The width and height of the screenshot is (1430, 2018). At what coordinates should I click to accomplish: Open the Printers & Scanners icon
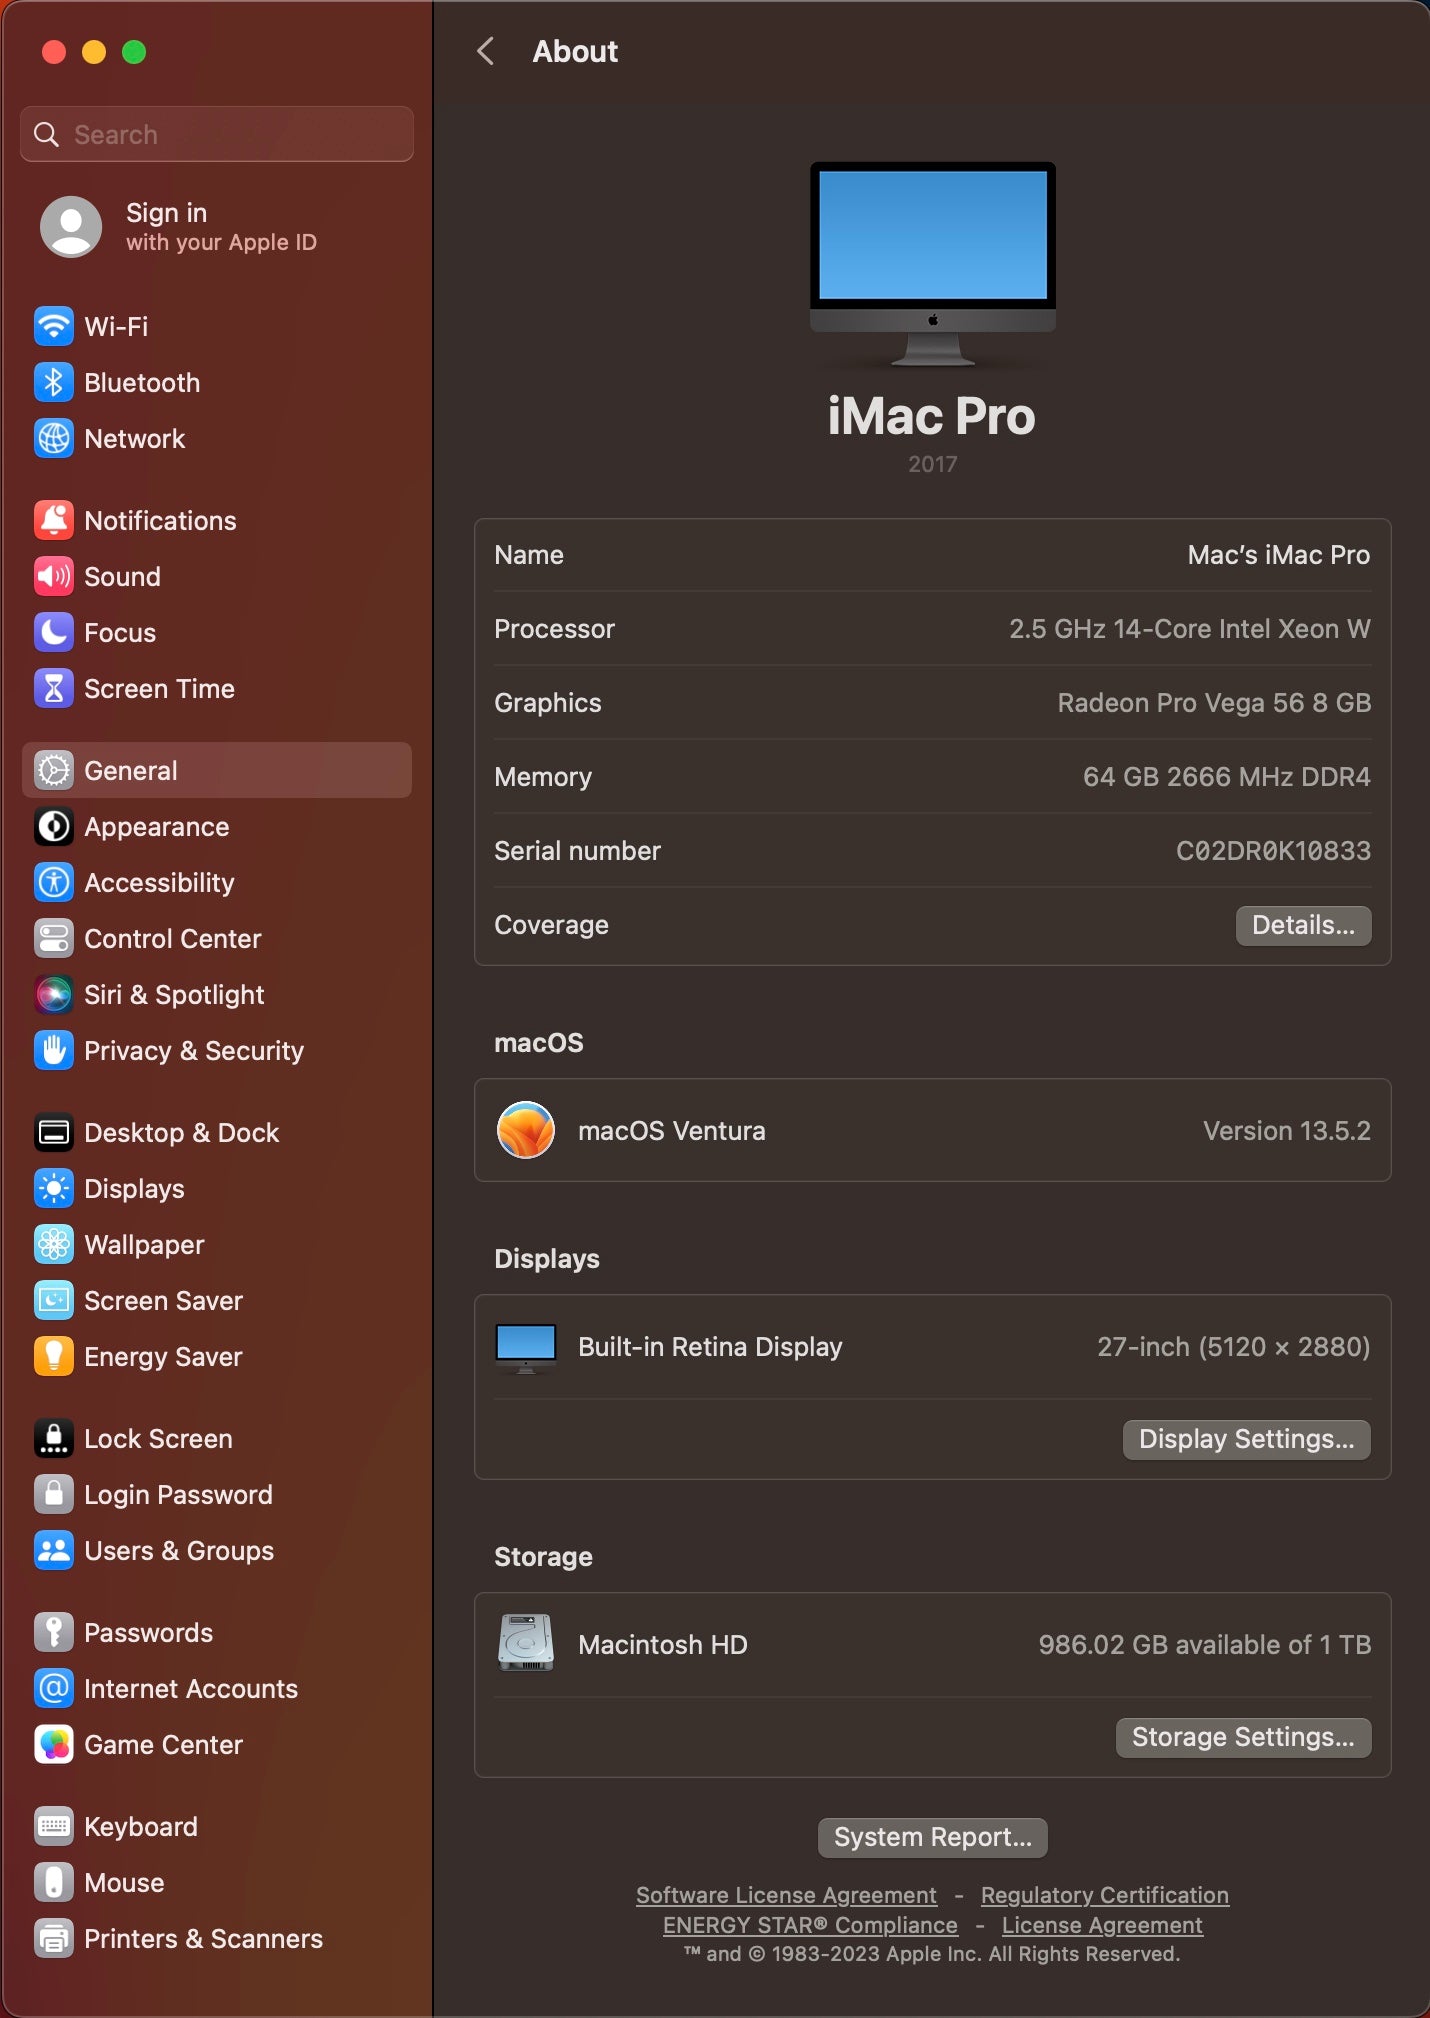(x=53, y=1938)
